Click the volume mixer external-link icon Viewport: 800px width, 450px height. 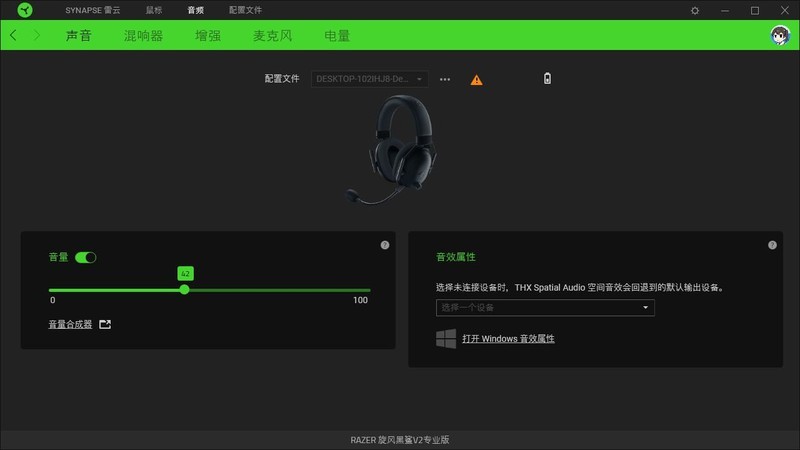pyautogui.click(x=105, y=324)
